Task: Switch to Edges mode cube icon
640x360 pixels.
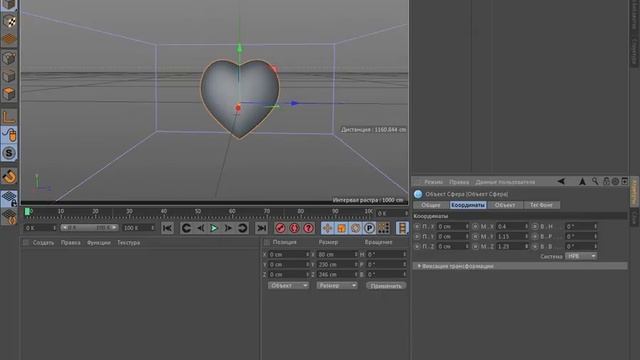Action: pos(9,76)
